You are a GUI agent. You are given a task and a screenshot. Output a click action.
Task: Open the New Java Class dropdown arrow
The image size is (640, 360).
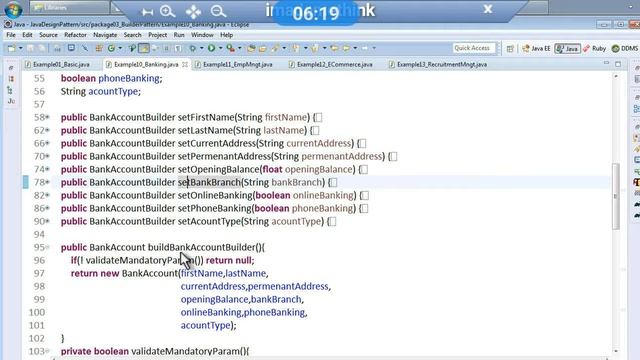pyautogui.click(x=120, y=48)
